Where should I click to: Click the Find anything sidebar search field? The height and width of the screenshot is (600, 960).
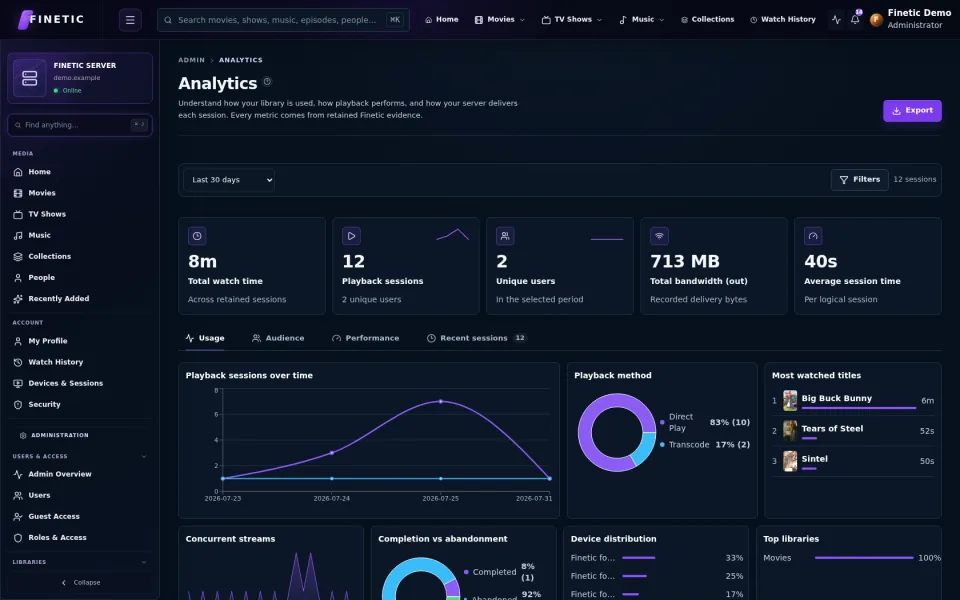[80, 125]
